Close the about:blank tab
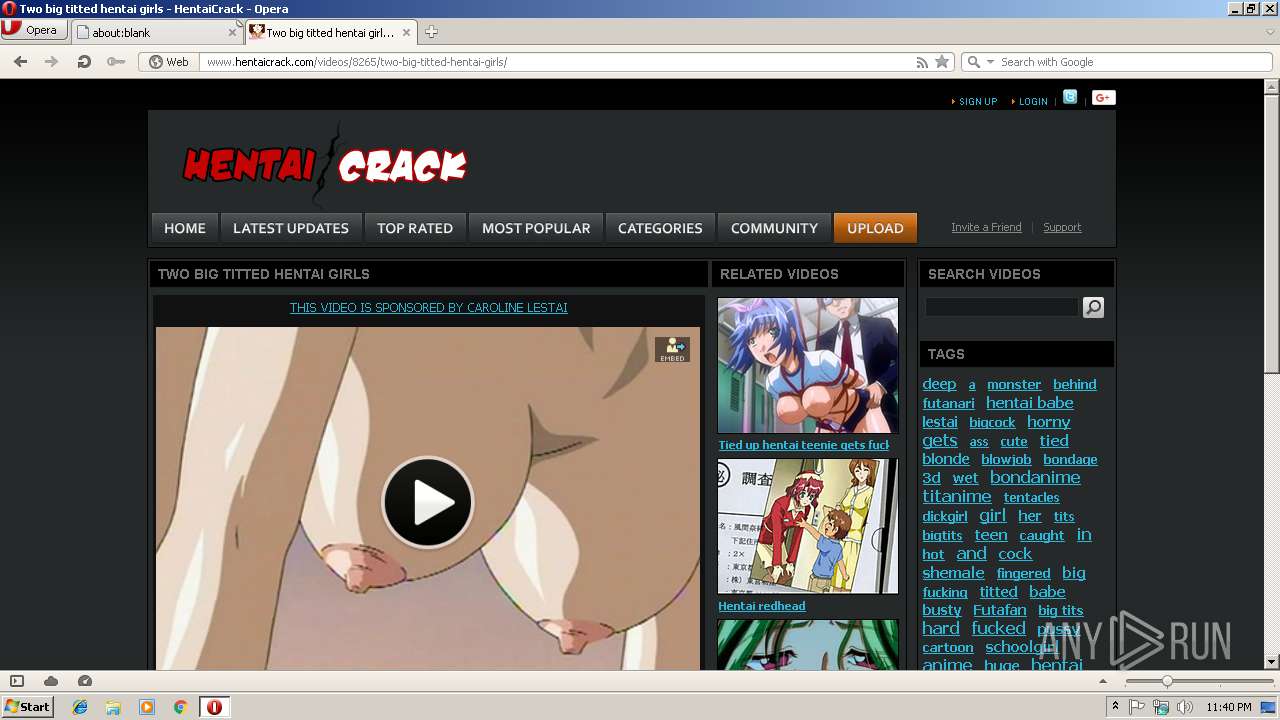 pos(232,33)
